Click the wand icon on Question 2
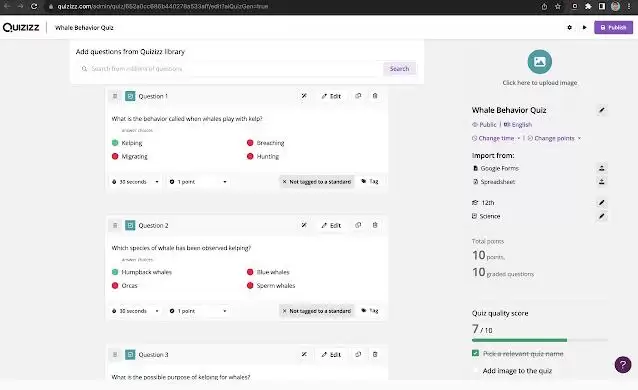638x390 pixels. coord(304,225)
